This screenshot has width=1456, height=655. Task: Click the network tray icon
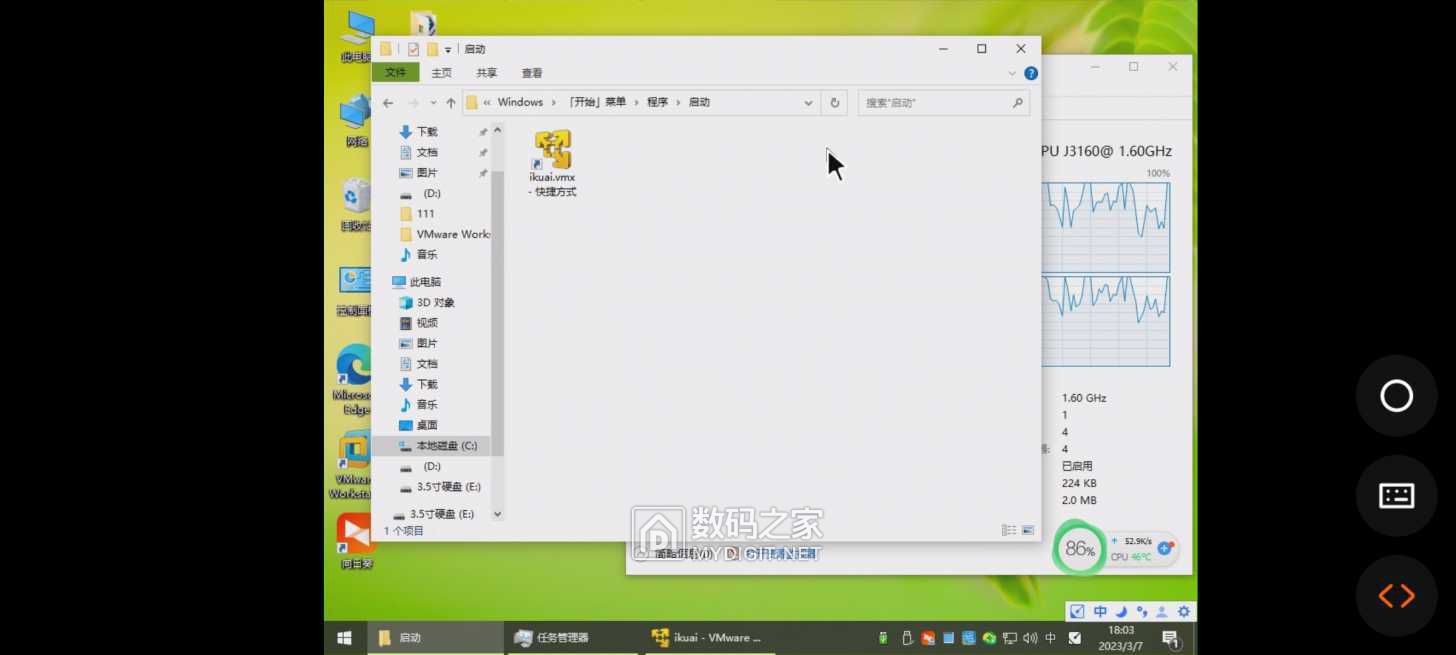(1010, 638)
